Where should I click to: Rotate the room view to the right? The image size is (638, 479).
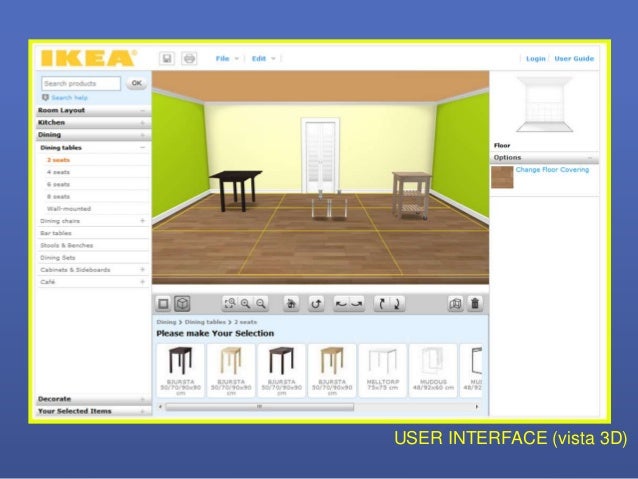[356, 304]
